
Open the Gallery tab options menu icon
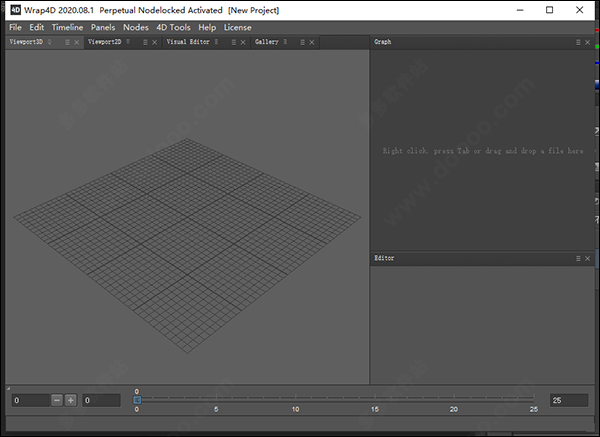coord(303,42)
